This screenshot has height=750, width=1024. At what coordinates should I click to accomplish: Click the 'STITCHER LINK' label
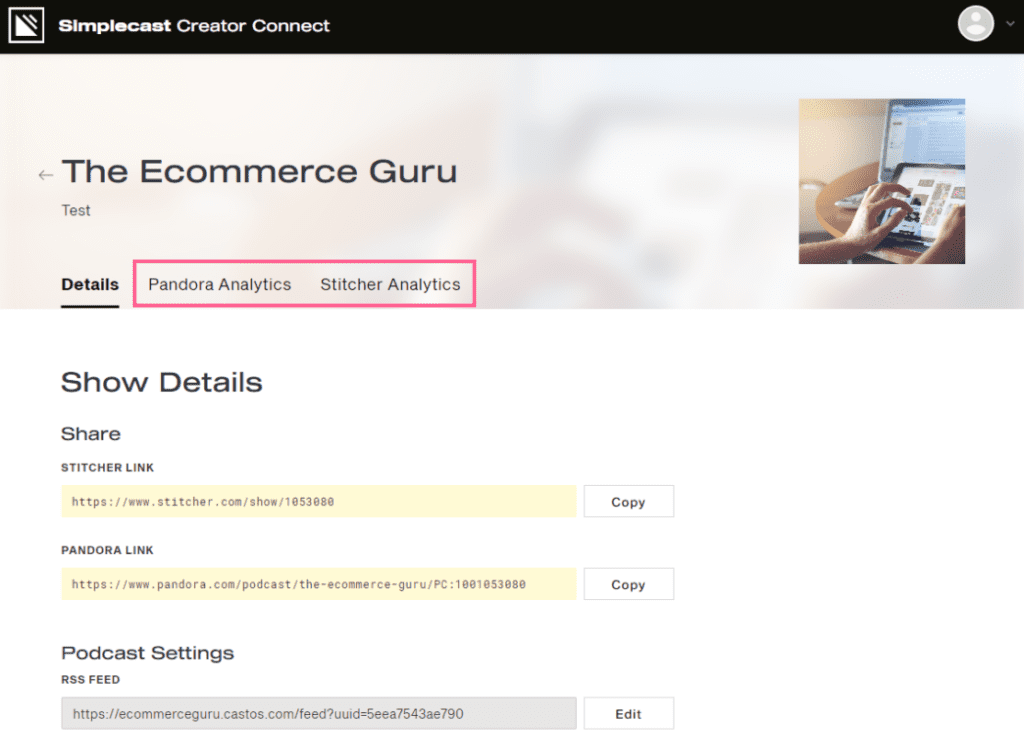(x=108, y=468)
